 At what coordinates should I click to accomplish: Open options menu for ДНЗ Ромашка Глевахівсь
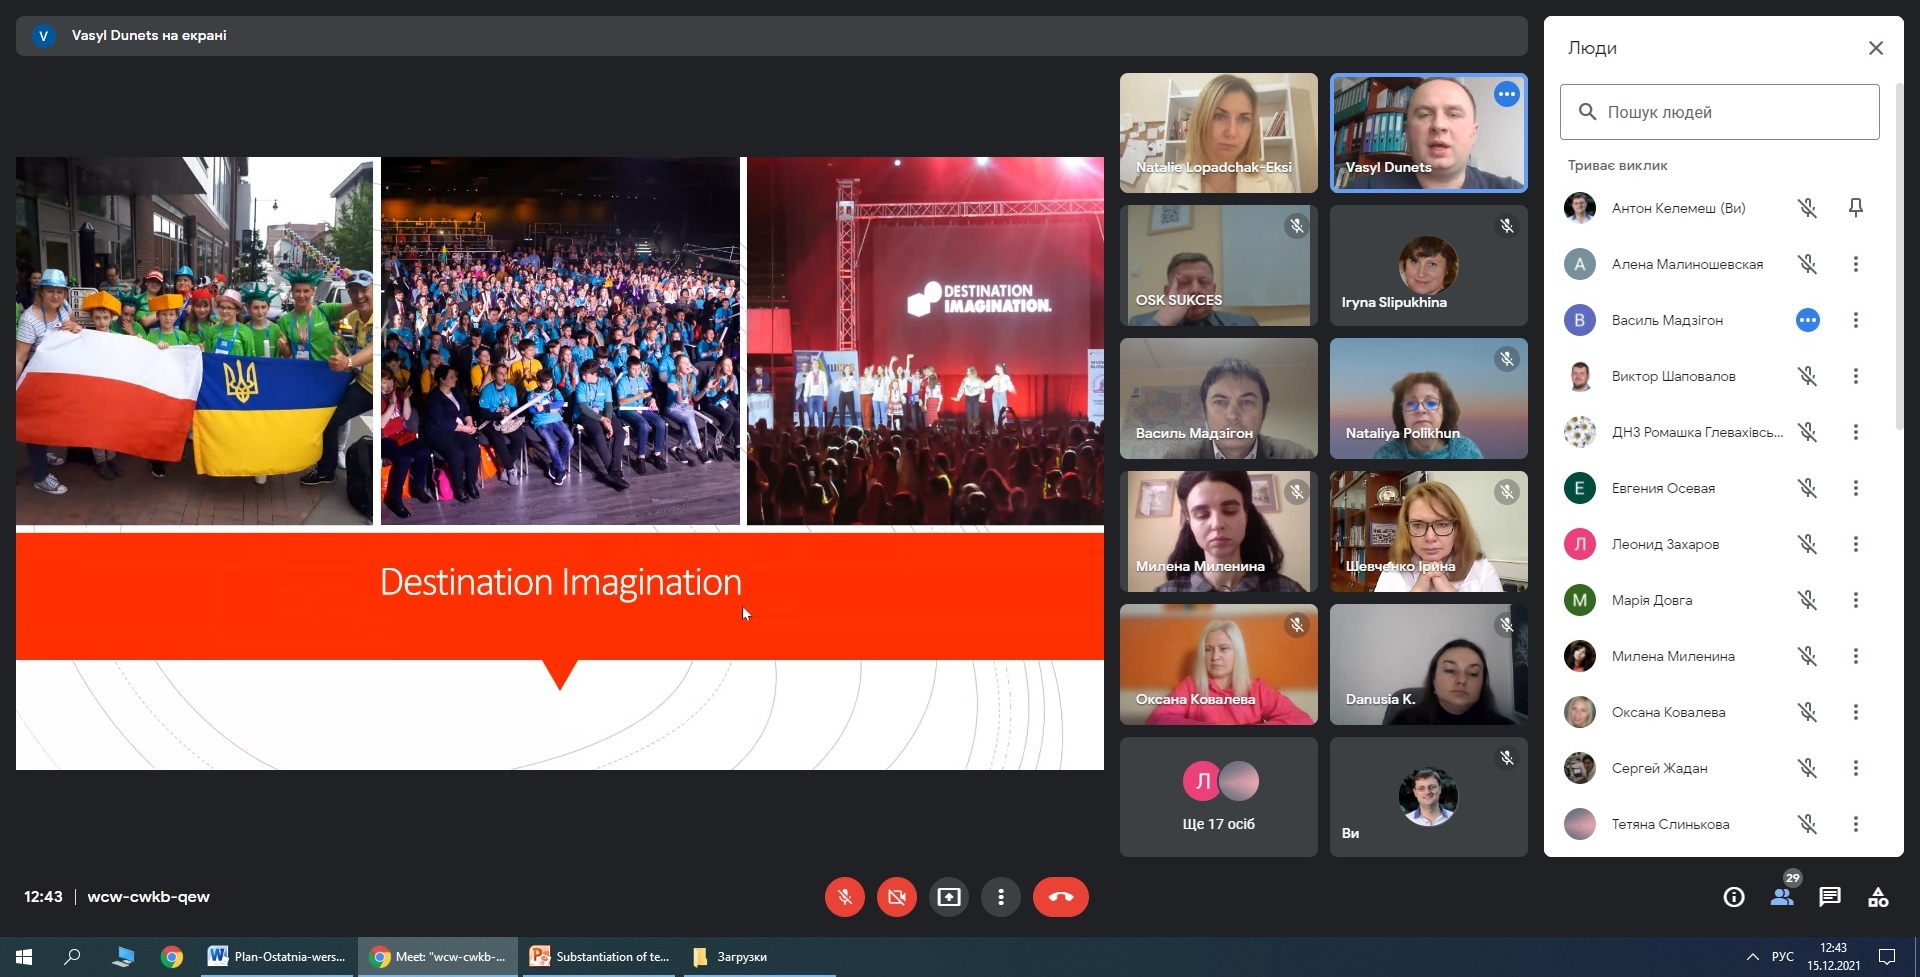click(1856, 432)
